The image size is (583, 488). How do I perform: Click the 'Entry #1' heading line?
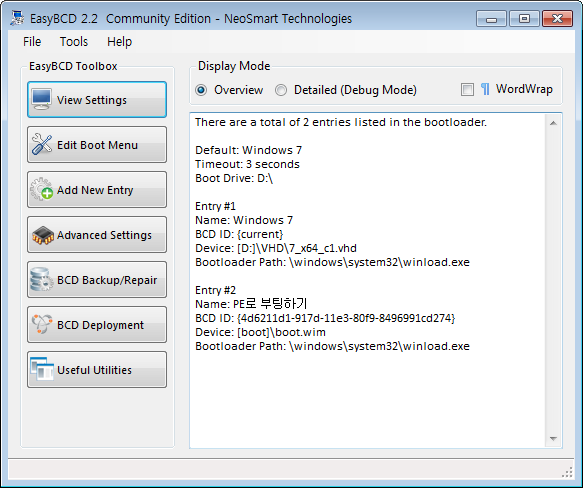(215, 206)
